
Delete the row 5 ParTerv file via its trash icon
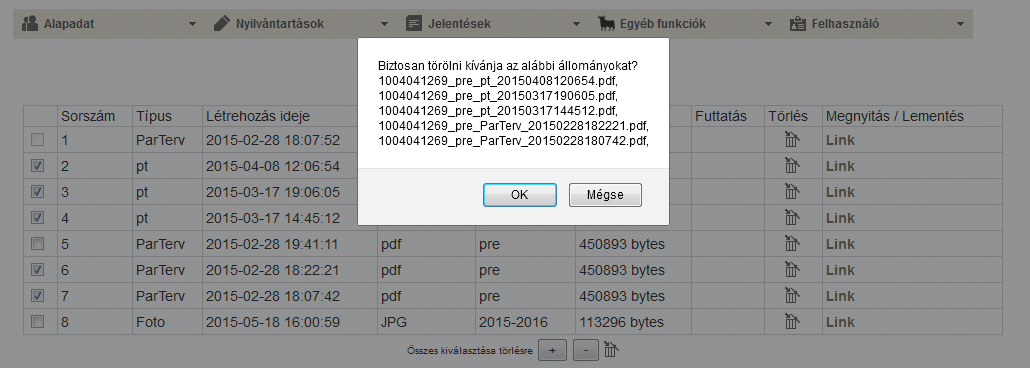(x=792, y=244)
